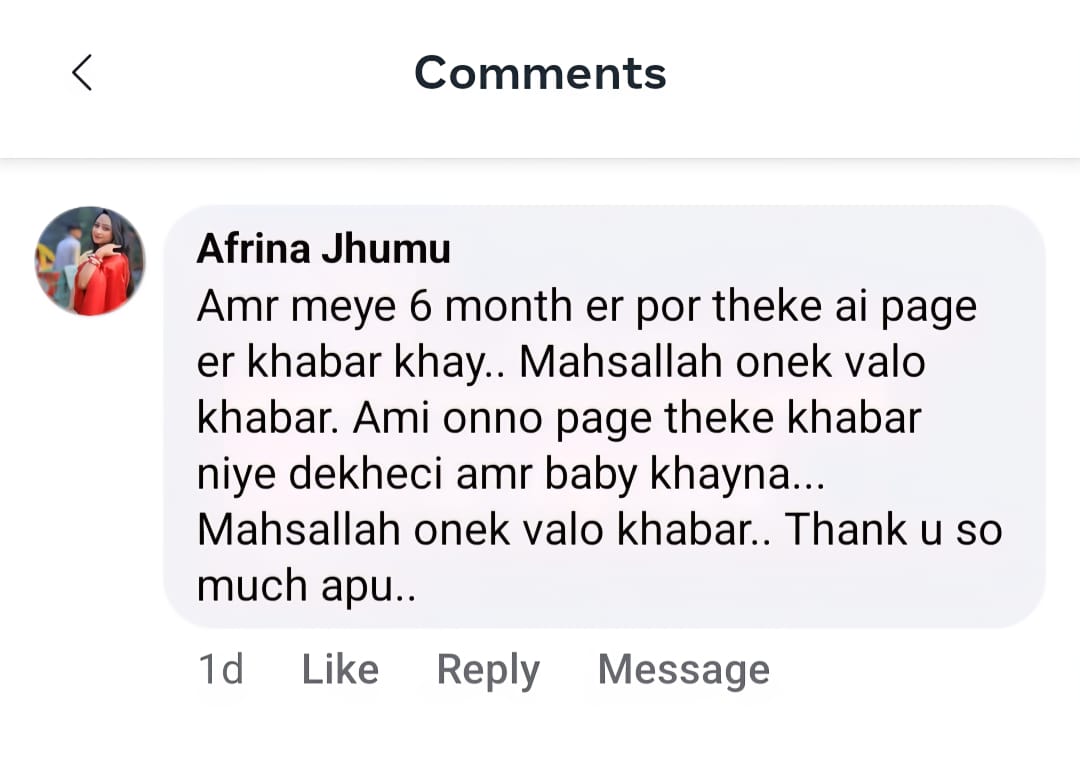This screenshot has width=1080, height=771.
Task: Tap the 1d comment timestamp
Action: click(221, 670)
